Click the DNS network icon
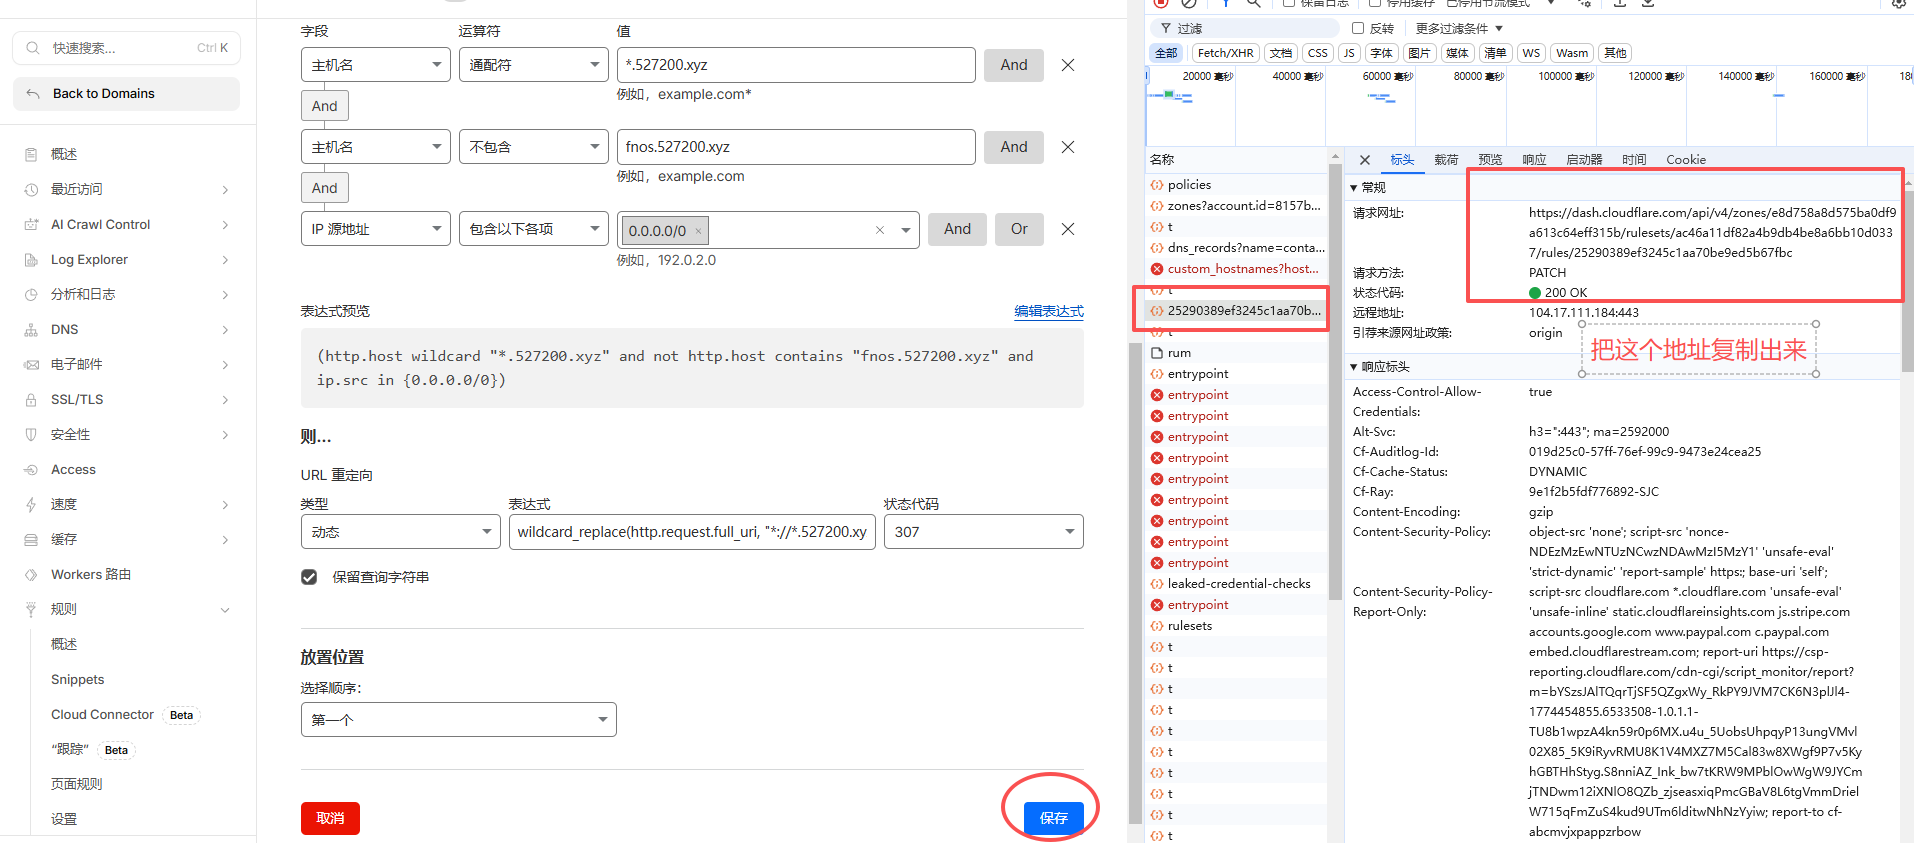This screenshot has width=1914, height=843. (x=31, y=329)
